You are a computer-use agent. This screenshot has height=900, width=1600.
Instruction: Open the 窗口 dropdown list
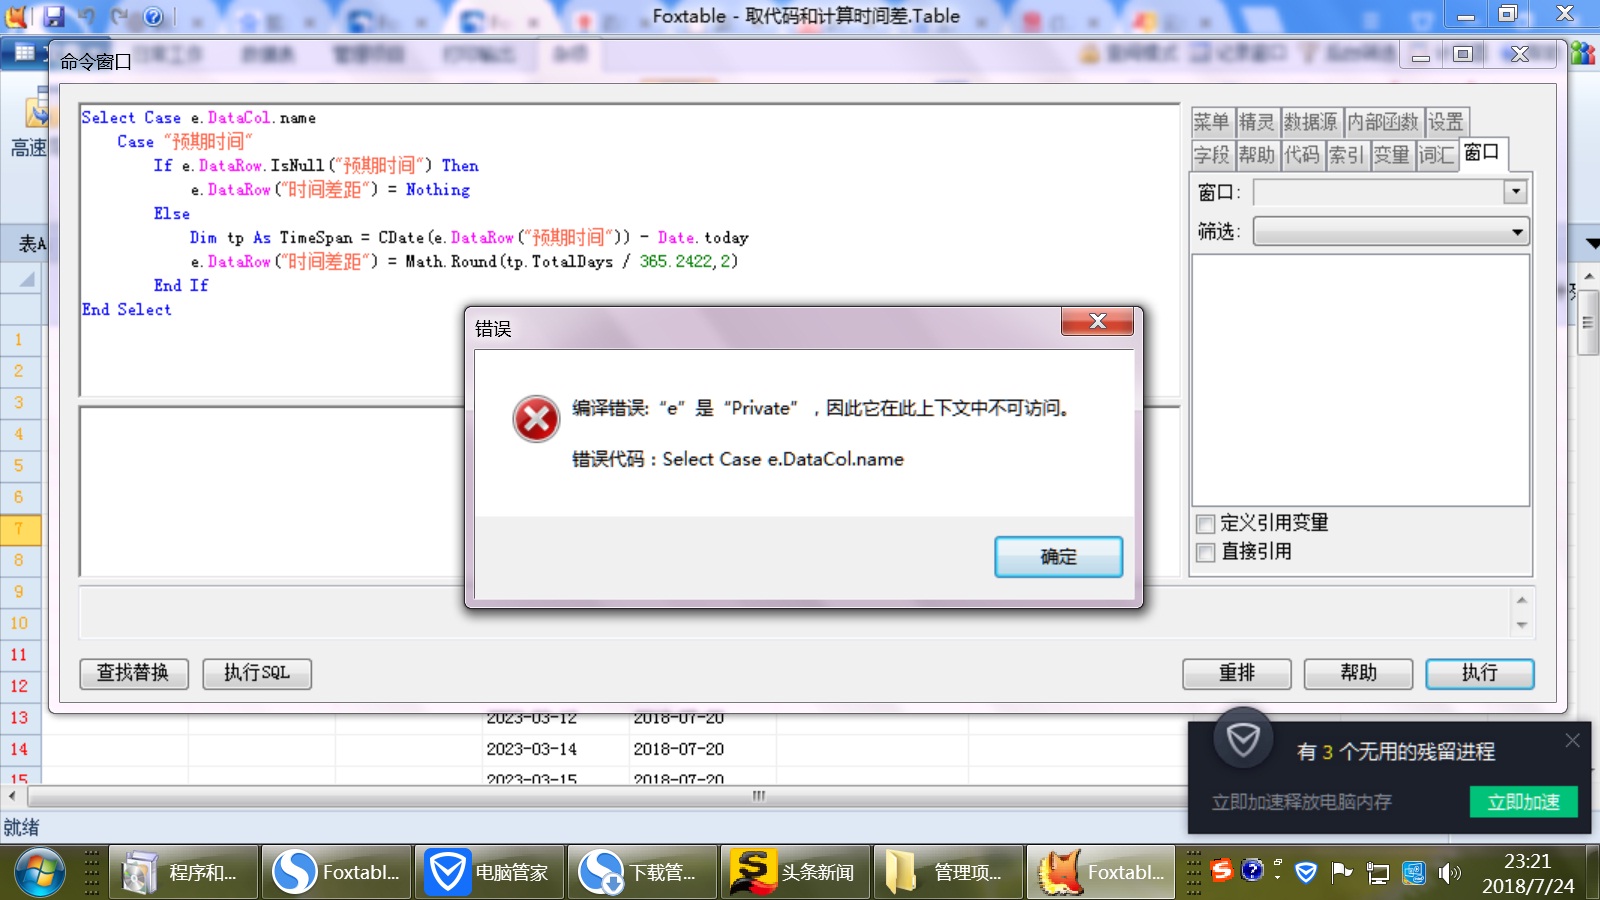pos(1515,192)
